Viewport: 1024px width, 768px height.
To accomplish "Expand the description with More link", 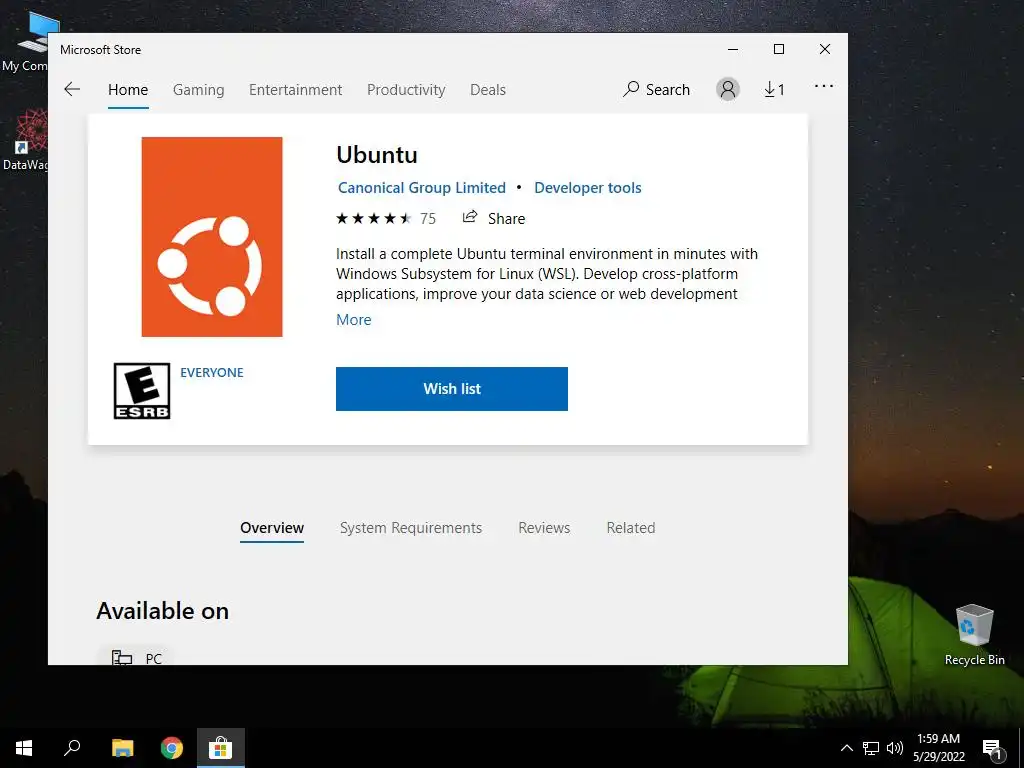I will [353, 319].
